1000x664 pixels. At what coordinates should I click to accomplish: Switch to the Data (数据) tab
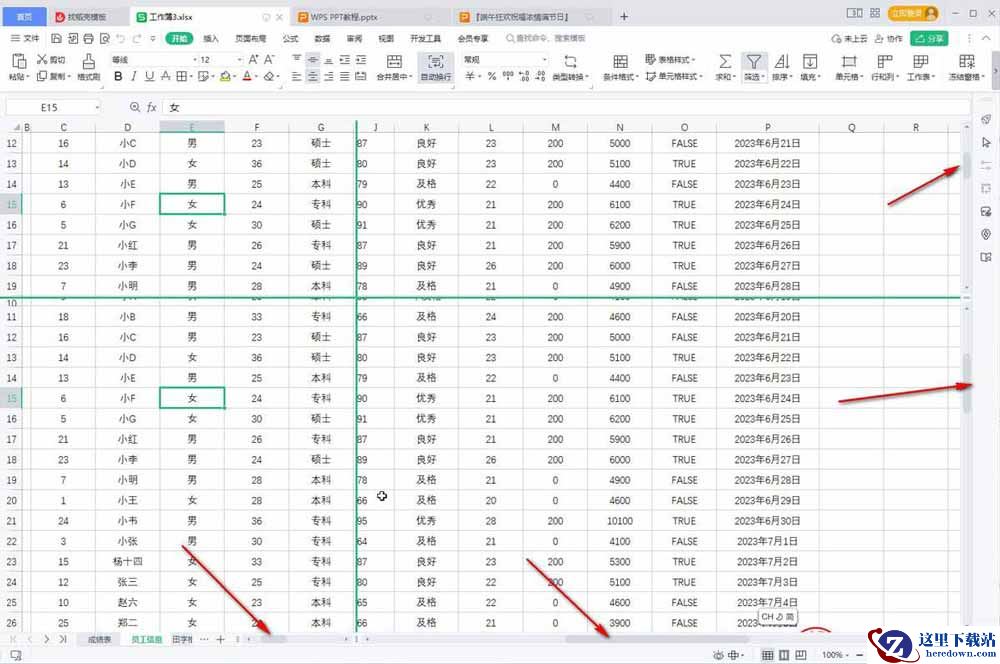pyautogui.click(x=322, y=39)
